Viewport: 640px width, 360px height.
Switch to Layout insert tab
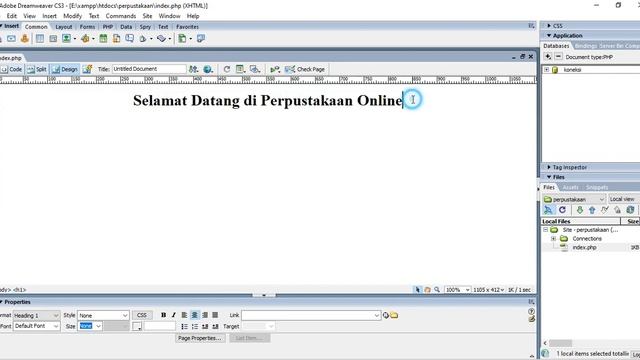click(64, 27)
